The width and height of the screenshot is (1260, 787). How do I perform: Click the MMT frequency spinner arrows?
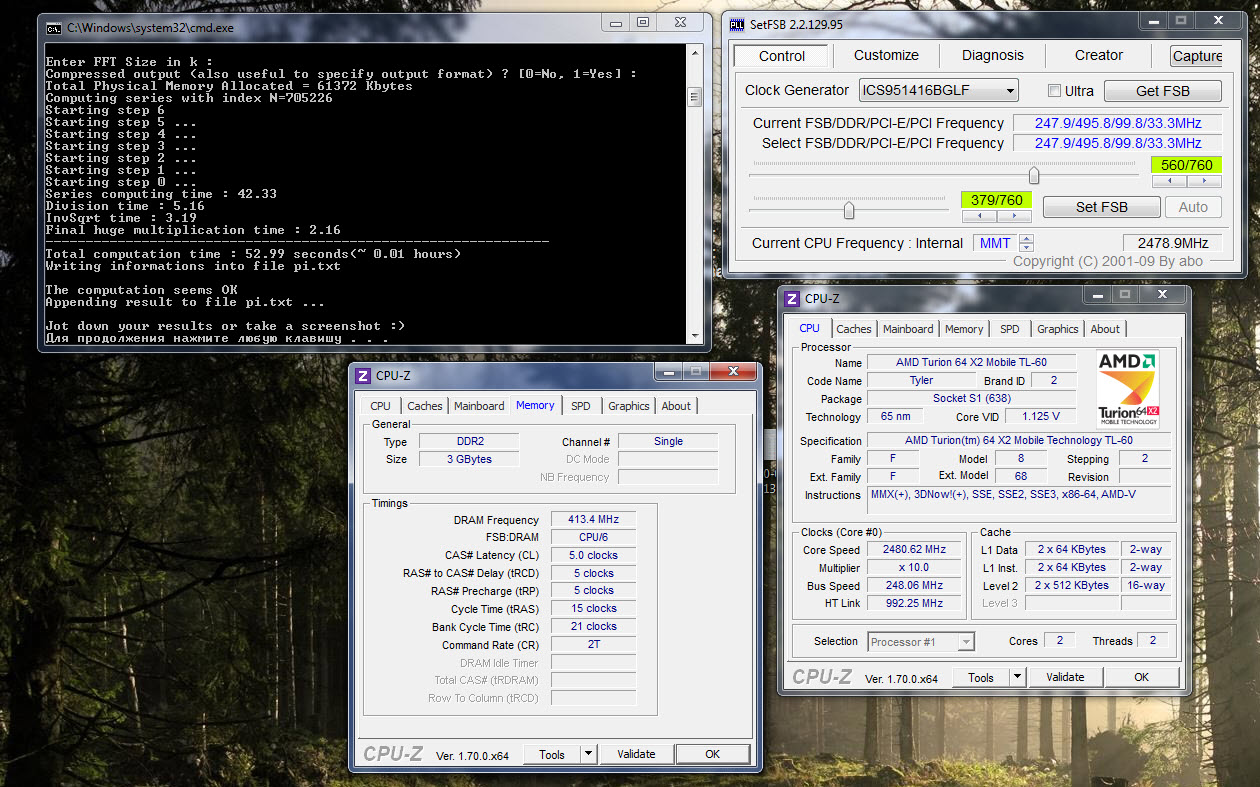click(1025, 243)
